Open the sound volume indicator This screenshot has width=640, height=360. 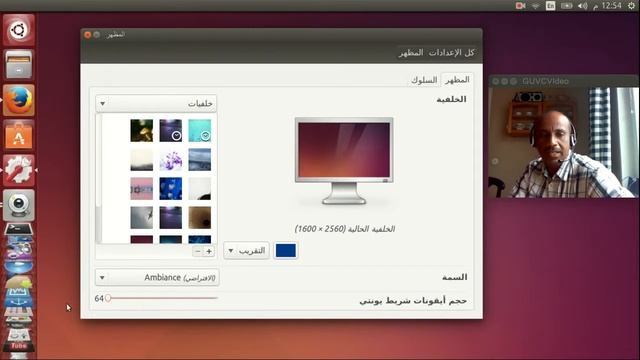tap(582, 6)
